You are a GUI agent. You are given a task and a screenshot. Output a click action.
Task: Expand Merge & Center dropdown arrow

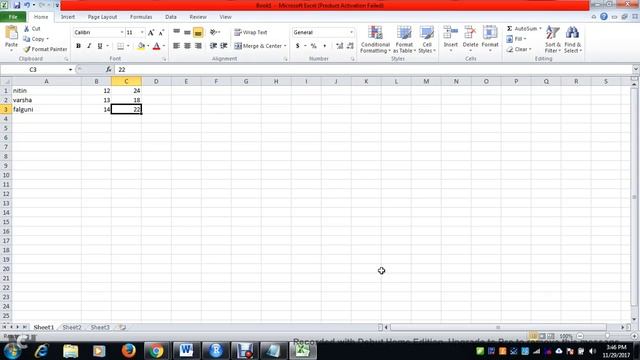pos(285,46)
